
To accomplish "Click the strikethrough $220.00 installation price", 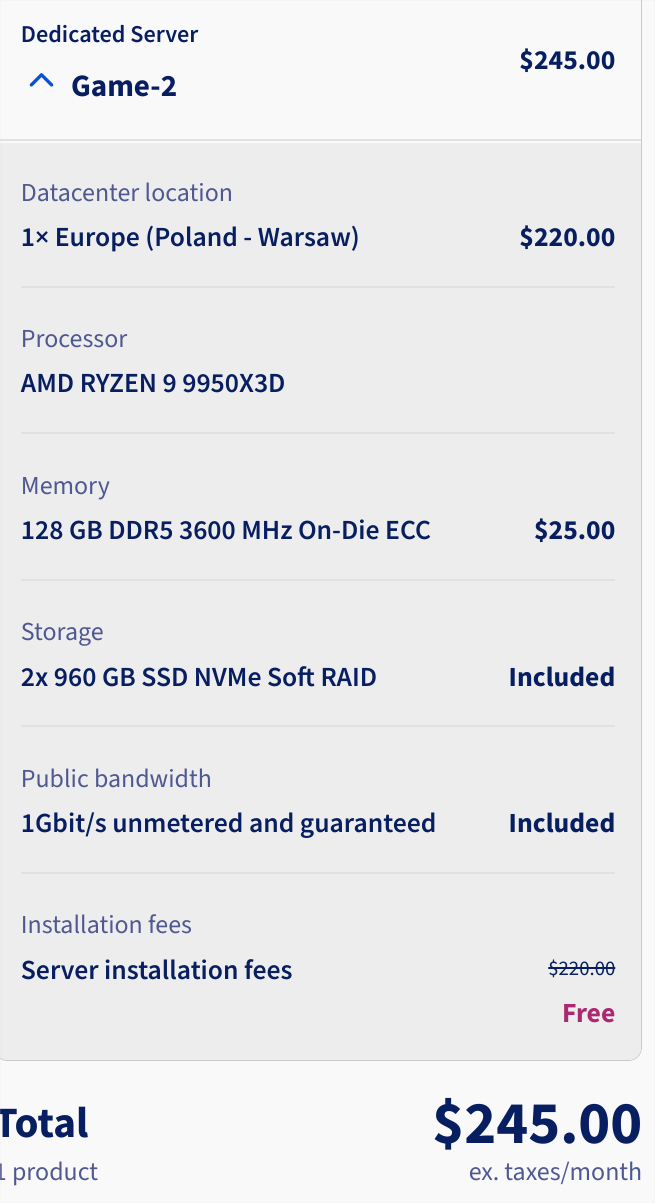I will (581, 968).
